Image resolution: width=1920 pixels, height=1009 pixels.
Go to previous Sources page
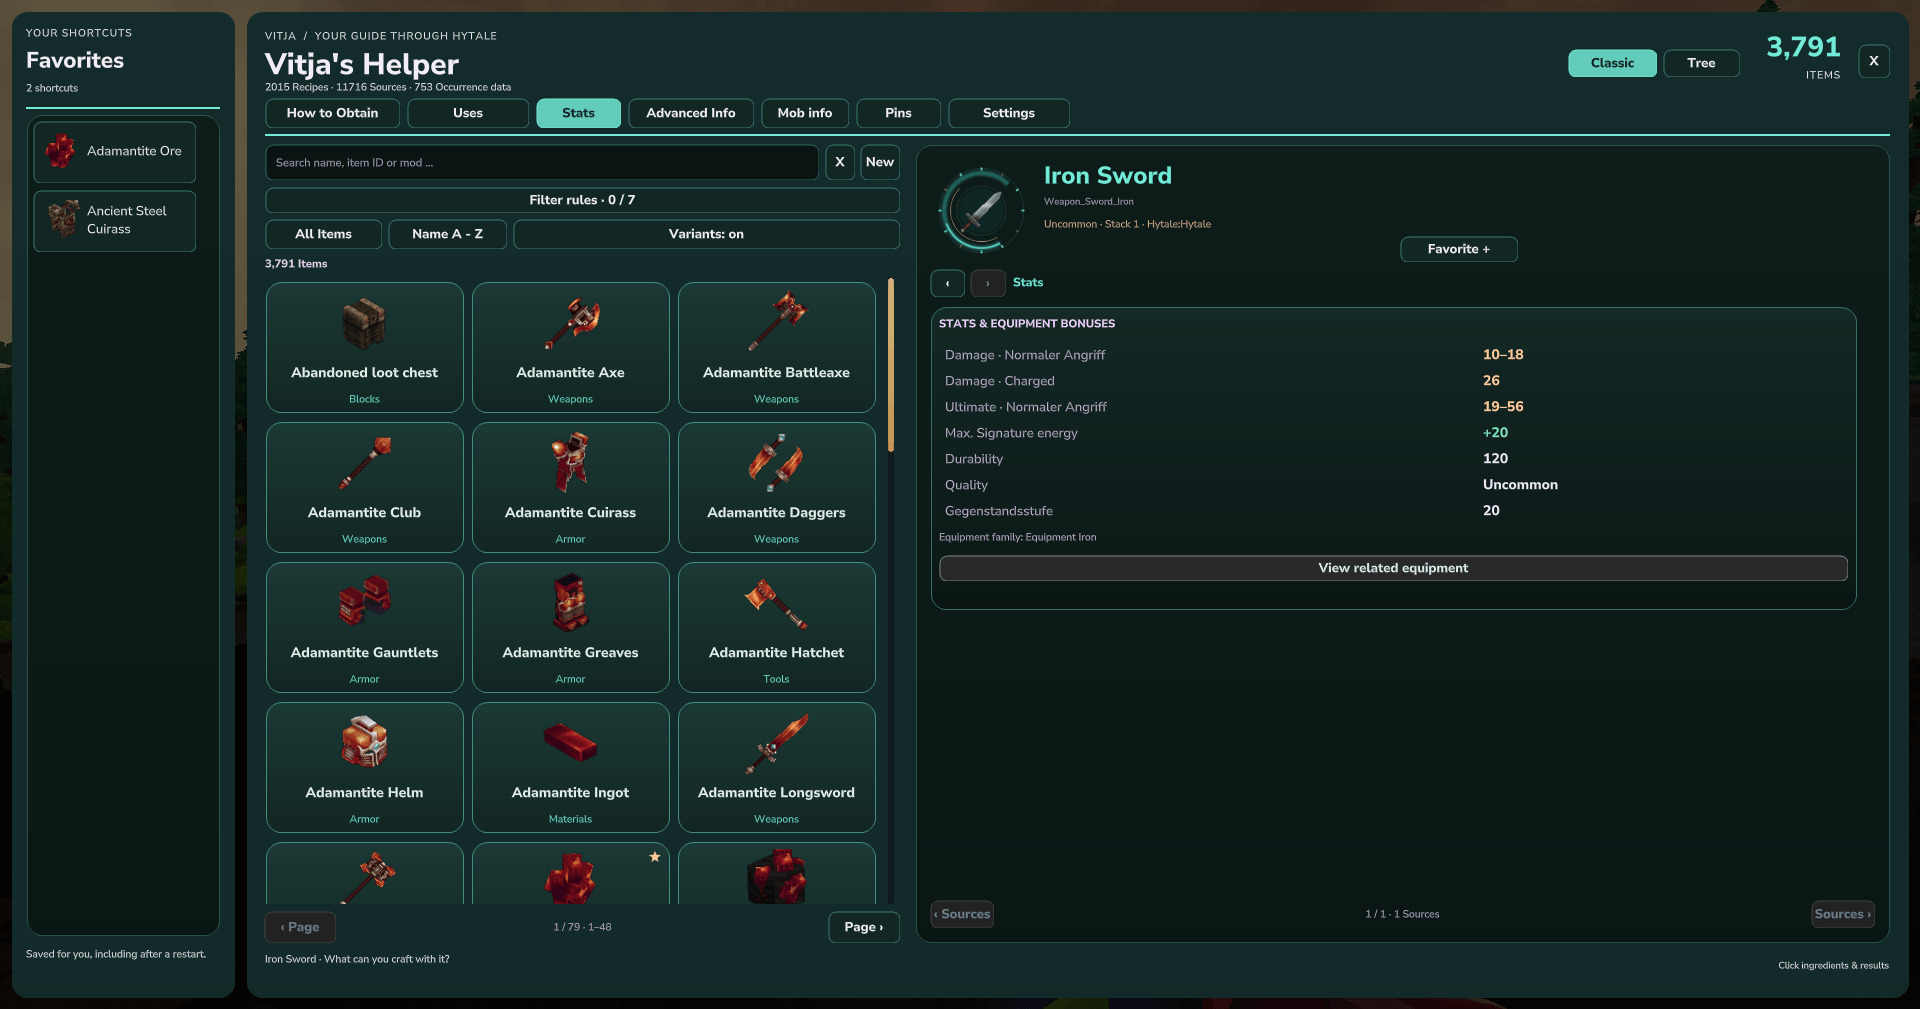(x=962, y=914)
